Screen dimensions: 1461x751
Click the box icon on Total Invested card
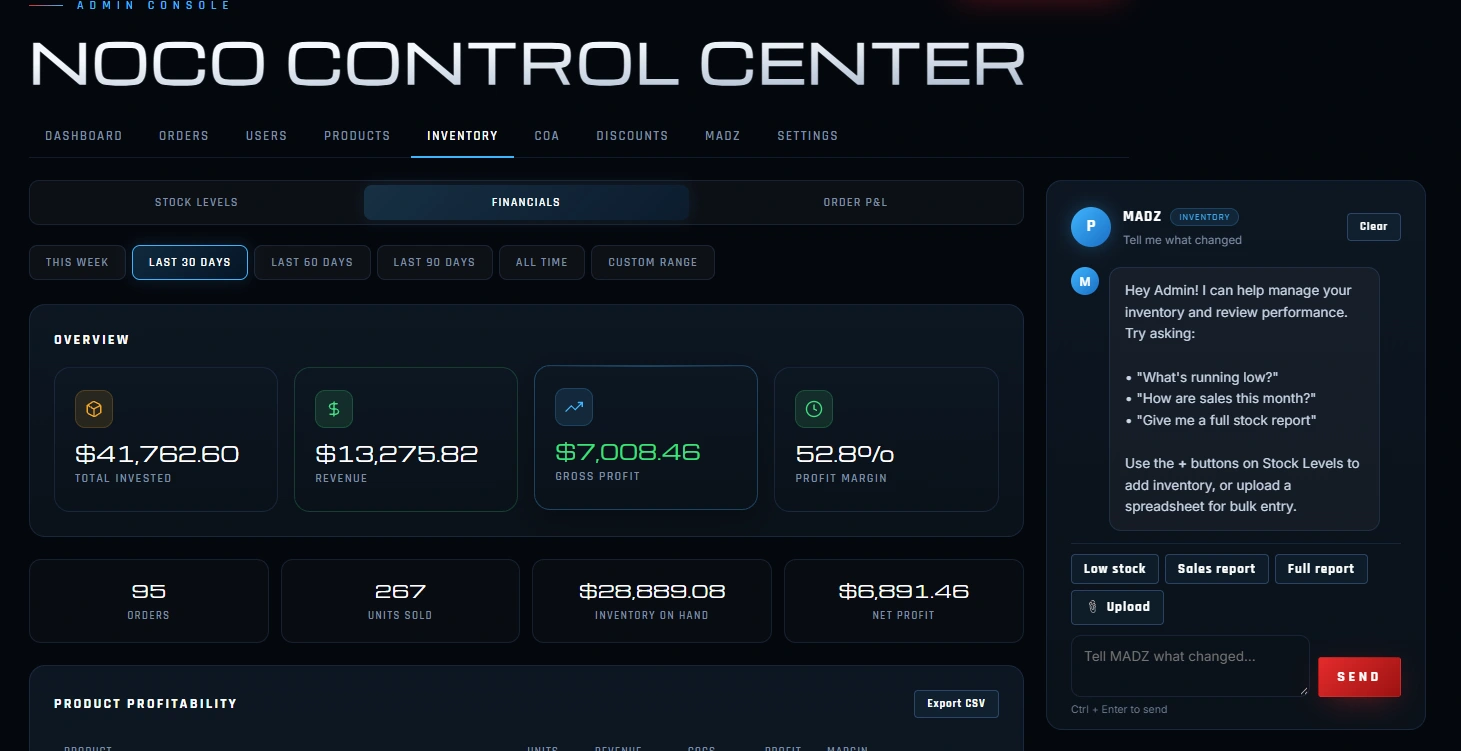click(94, 409)
